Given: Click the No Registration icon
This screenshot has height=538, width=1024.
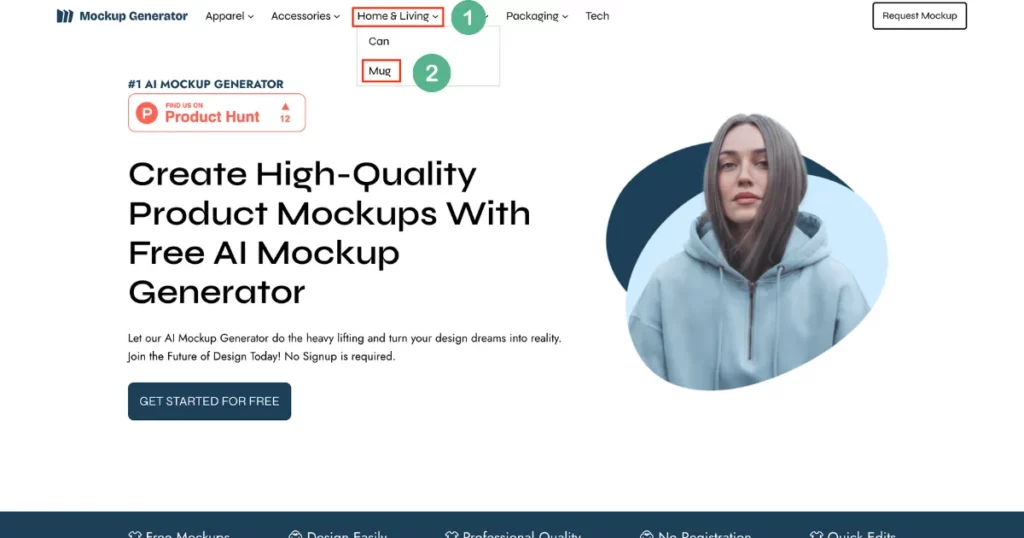Looking at the screenshot, I should click(646, 535).
